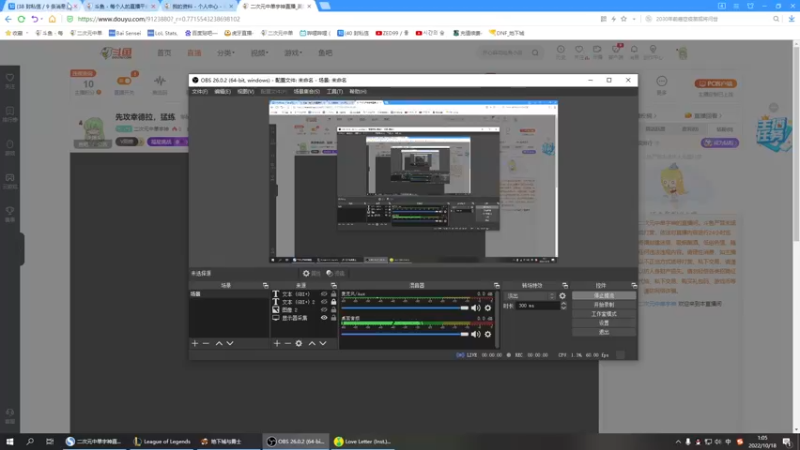Hide the 显示器采集 display capture source
Viewport: 800px width, 450px height.
coord(324,318)
